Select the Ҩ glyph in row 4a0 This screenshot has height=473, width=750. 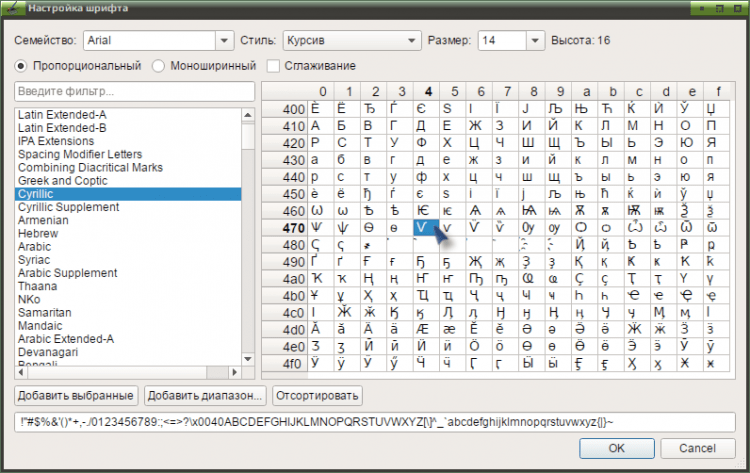[x=528, y=278]
